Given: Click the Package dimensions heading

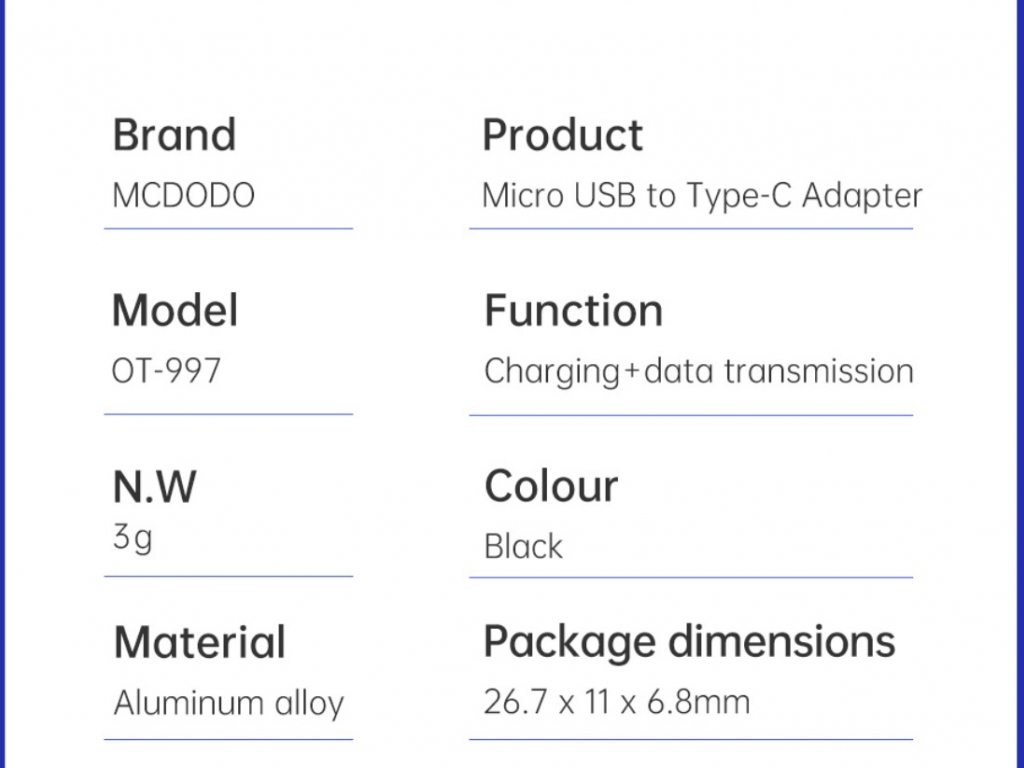Looking at the screenshot, I should click(689, 643).
